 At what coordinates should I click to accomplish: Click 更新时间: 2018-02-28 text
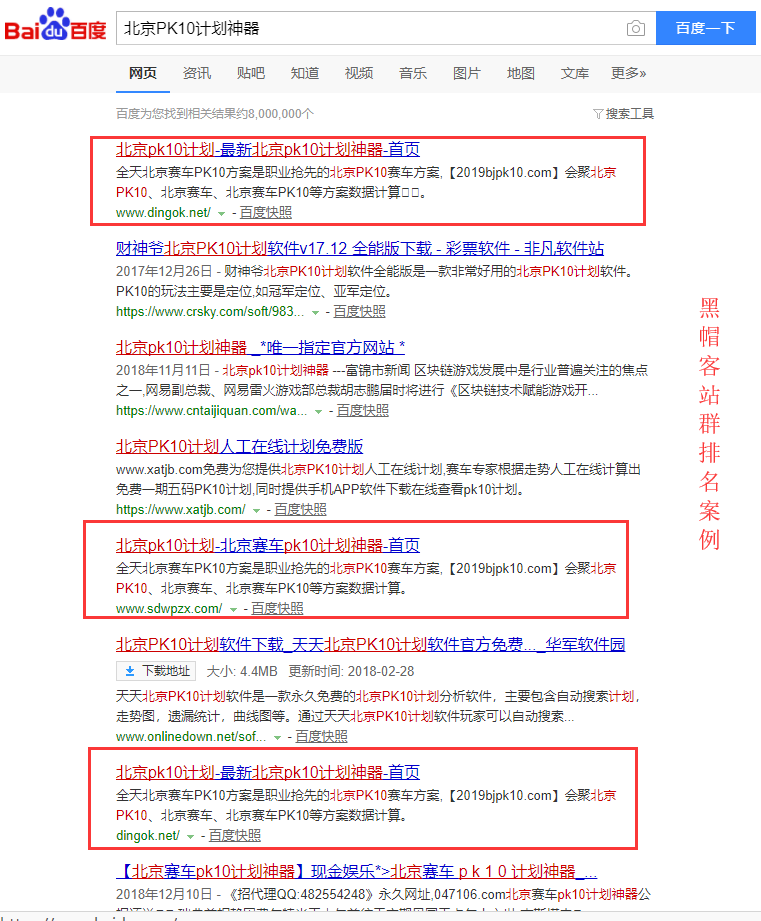point(351,671)
